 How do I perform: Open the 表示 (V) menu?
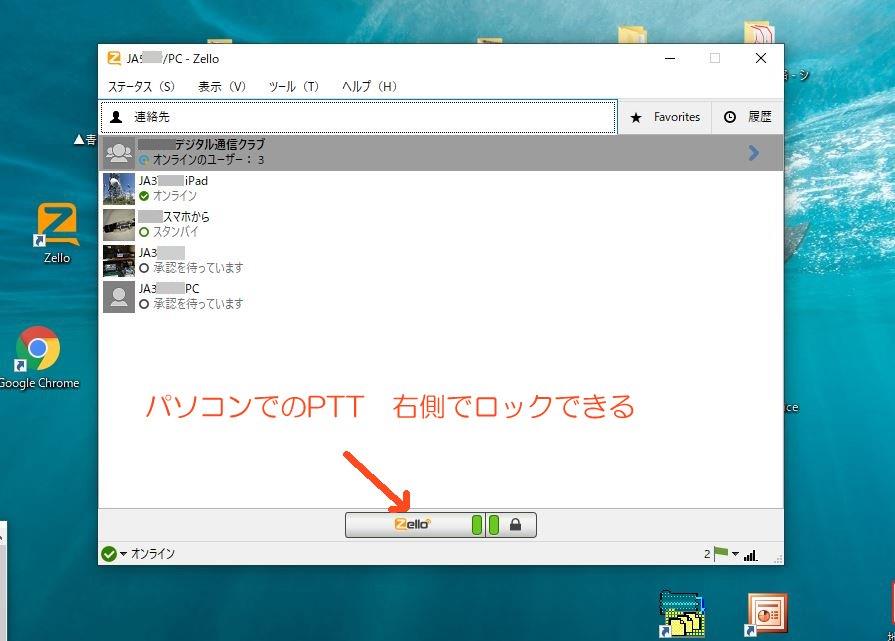pyautogui.click(x=221, y=87)
